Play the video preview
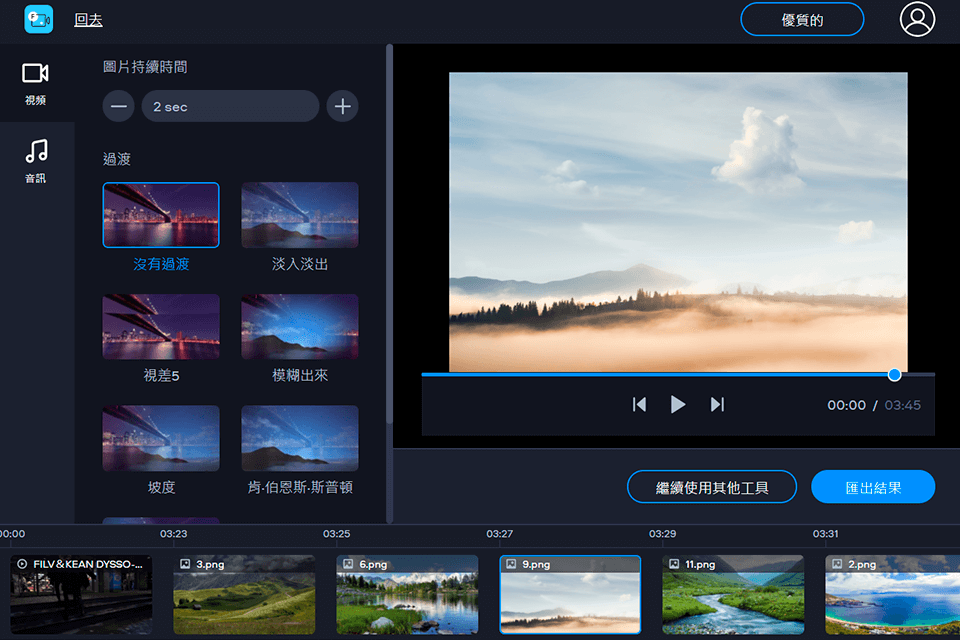This screenshot has width=960, height=640. [x=678, y=405]
